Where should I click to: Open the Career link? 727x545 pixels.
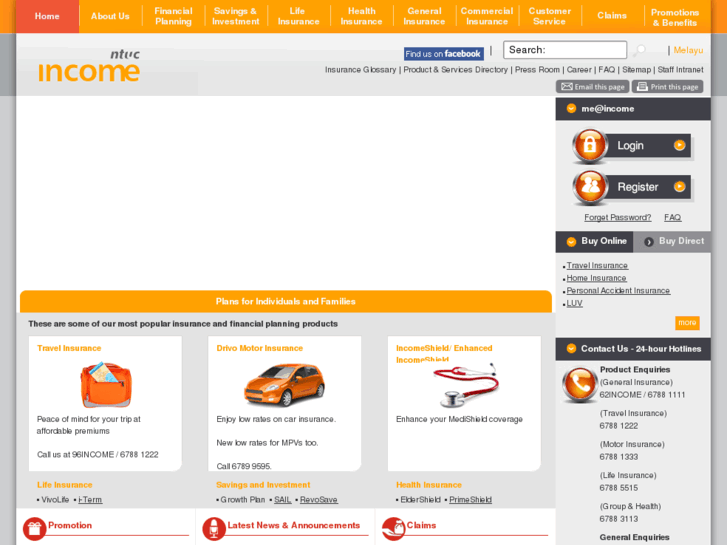tap(579, 70)
